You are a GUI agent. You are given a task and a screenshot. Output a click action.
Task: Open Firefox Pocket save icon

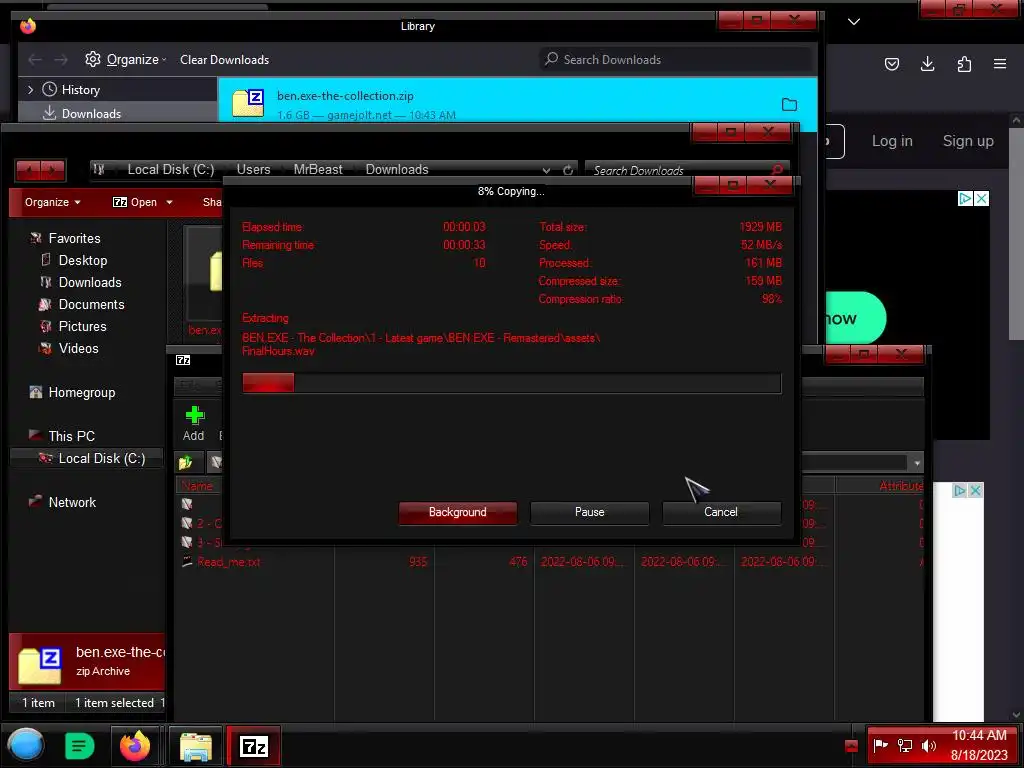pyautogui.click(x=891, y=64)
